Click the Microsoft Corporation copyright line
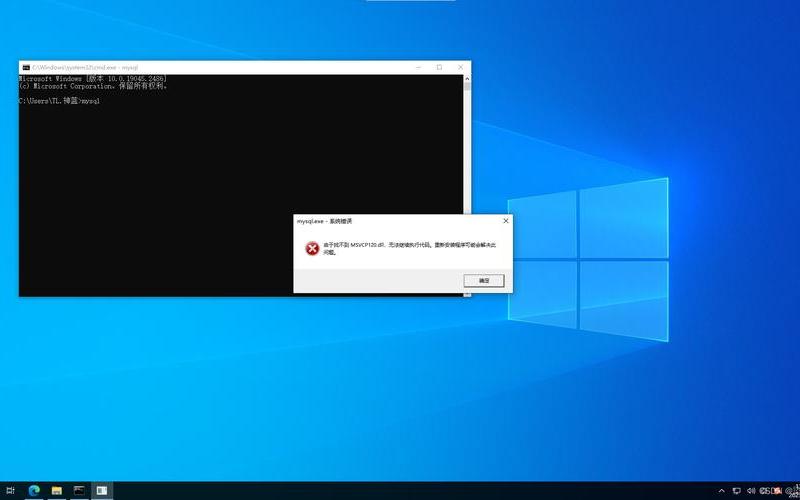The image size is (800, 500). click(x=93, y=86)
